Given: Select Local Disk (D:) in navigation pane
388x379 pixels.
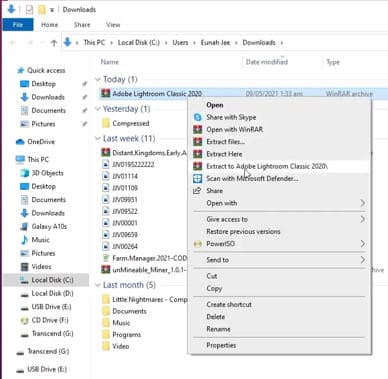Looking at the screenshot, I should click(52, 293).
